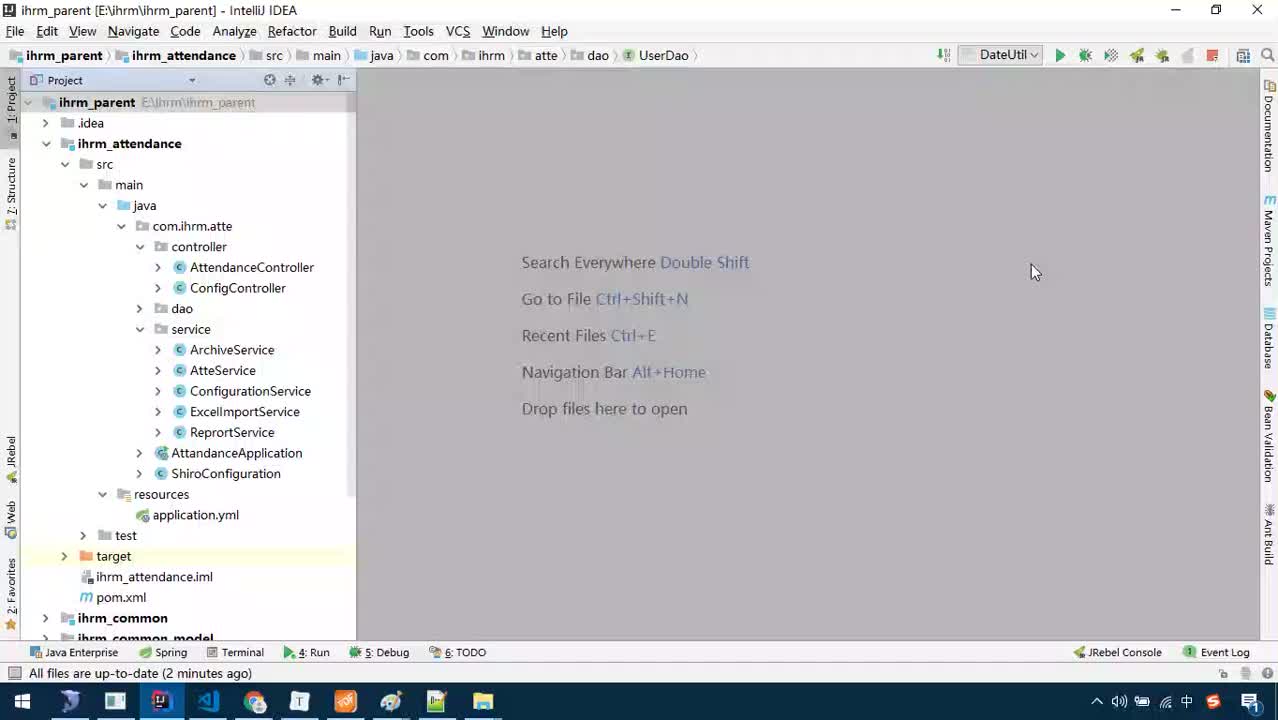Run DateUtil with coverage

pyautogui.click(x=1111, y=56)
